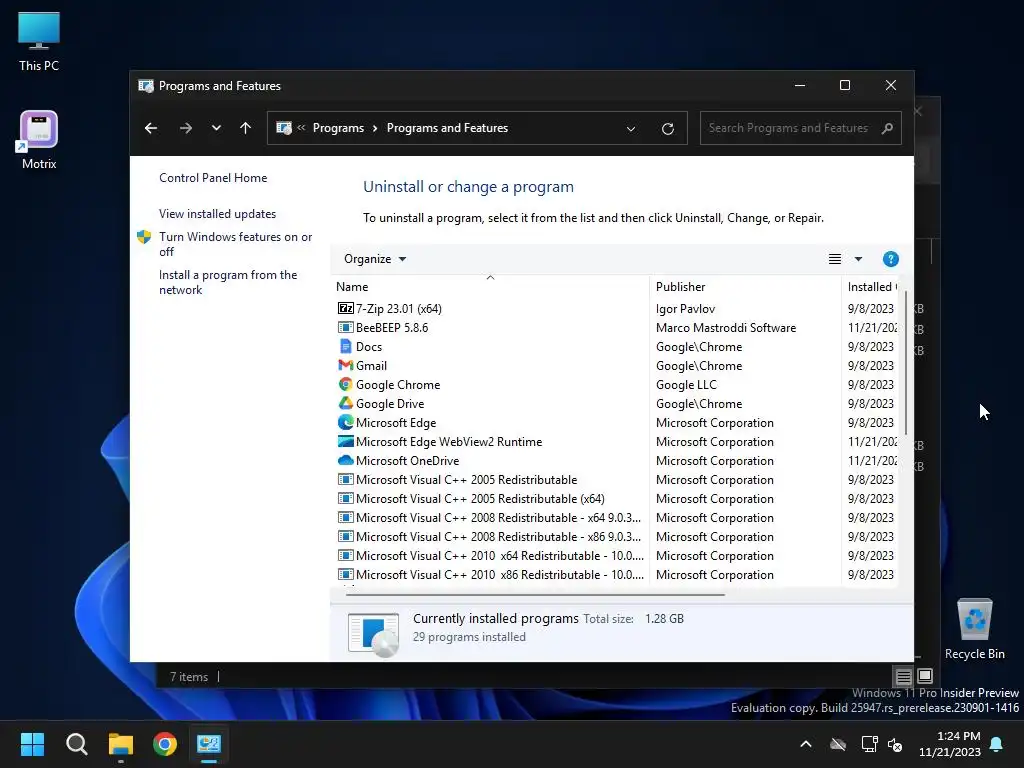The height and width of the screenshot is (768, 1024).
Task: Open the Motrix desktop shortcut
Action: tap(39, 140)
